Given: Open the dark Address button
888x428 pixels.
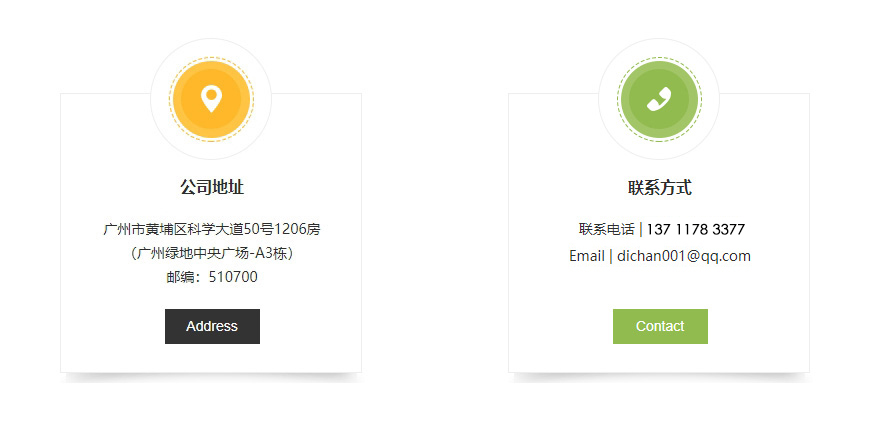Looking at the screenshot, I should point(212,326).
